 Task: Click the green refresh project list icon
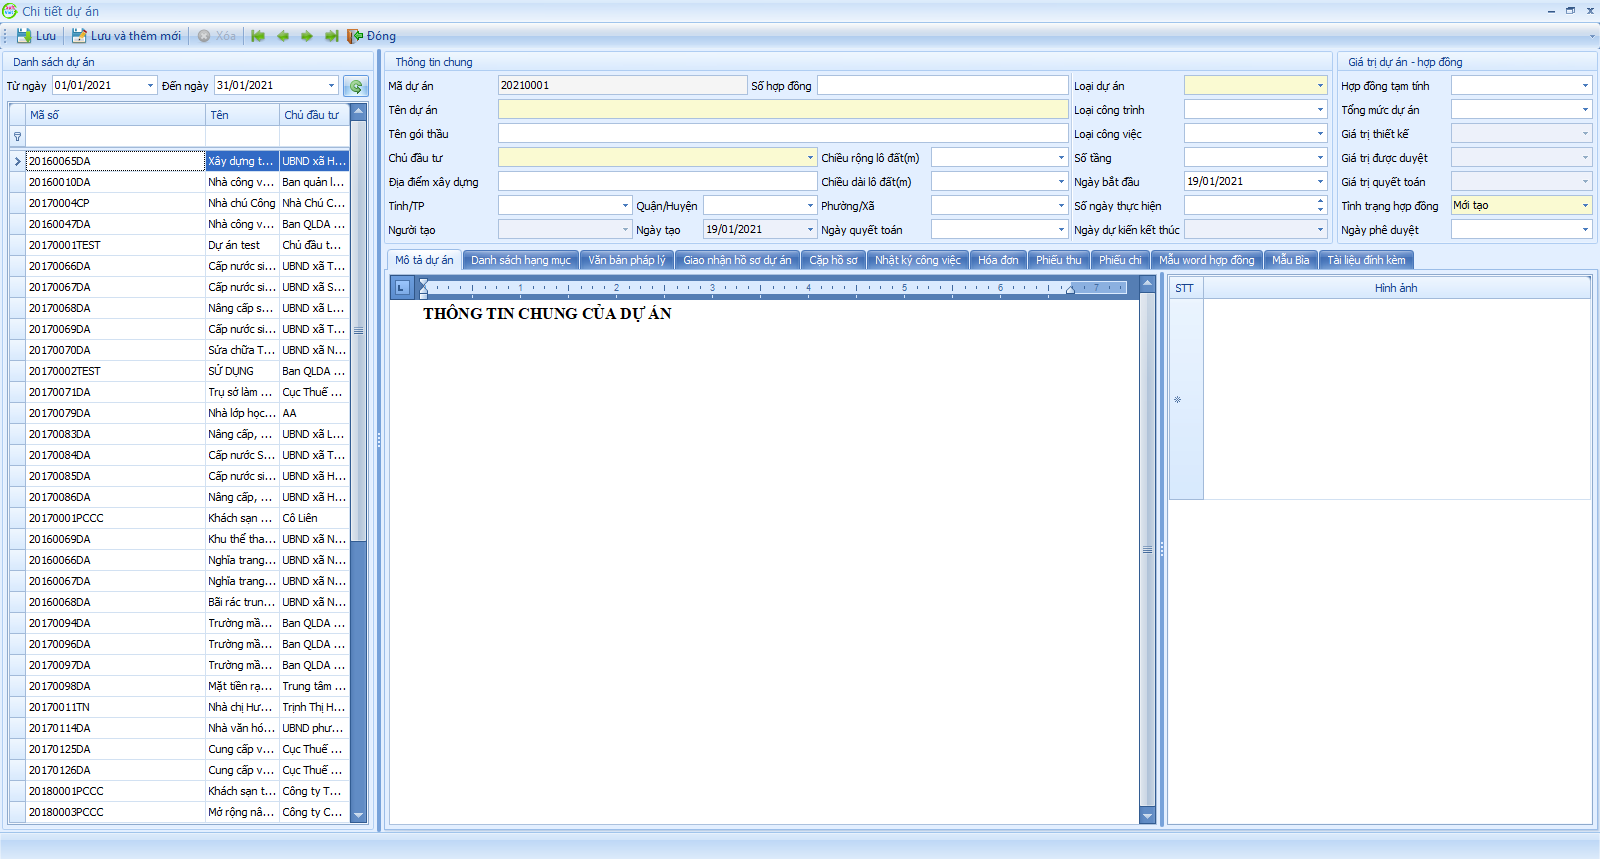[x=356, y=86]
